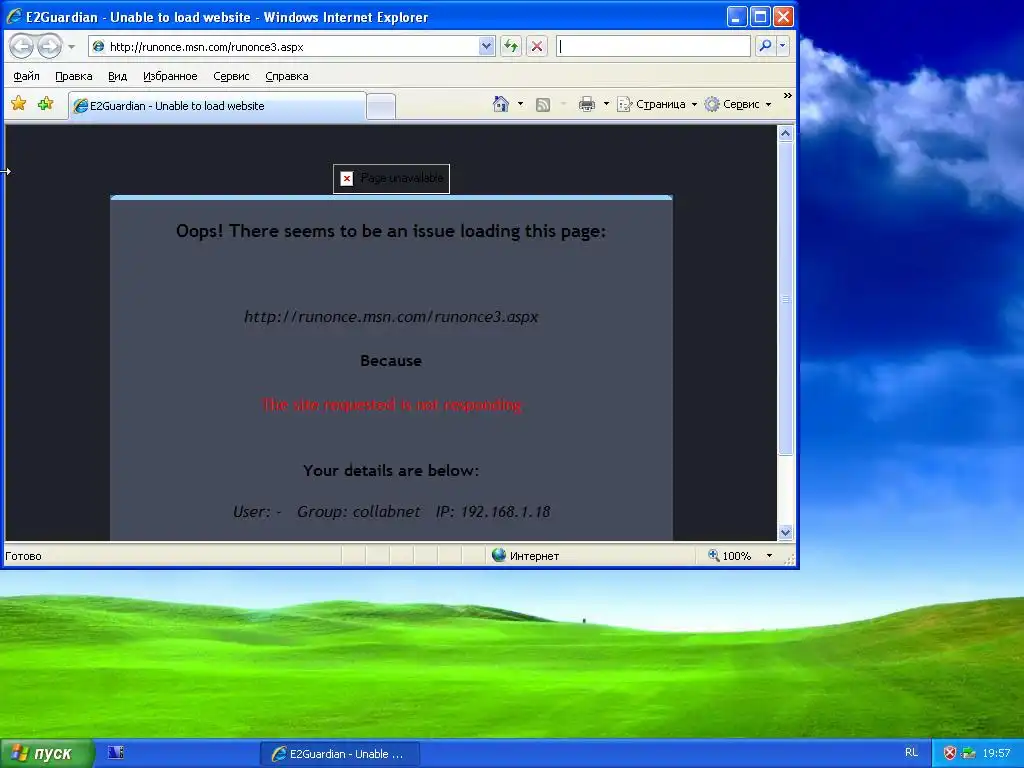This screenshot has width=1024, height=768.
Task: Click the Internet Explorer title bar icon
Action: pyautogui.click(x=14, y=16)
